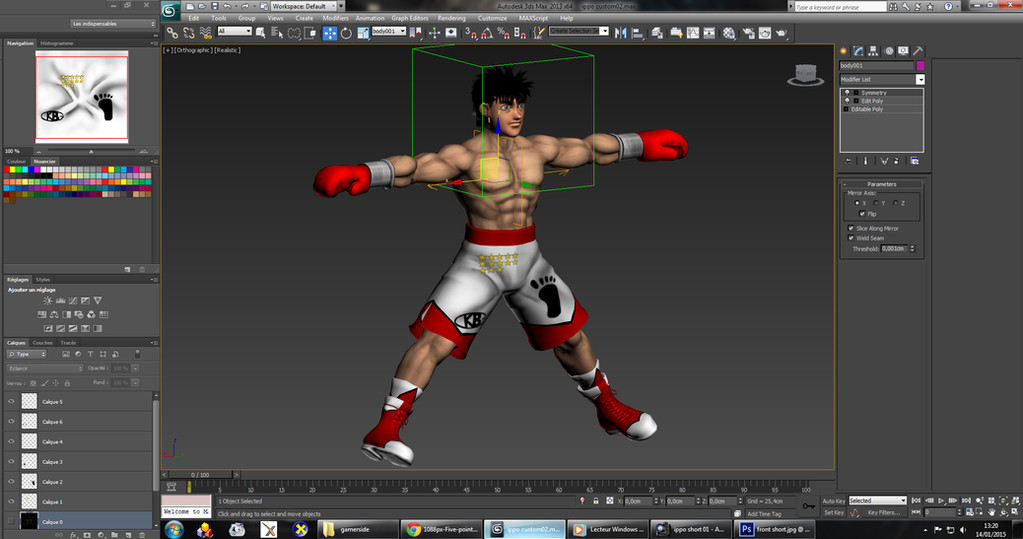Screen dimensions: 1023x539
Task: Click the Bind to Space Warp icon
Action: [x=206, y=33]
